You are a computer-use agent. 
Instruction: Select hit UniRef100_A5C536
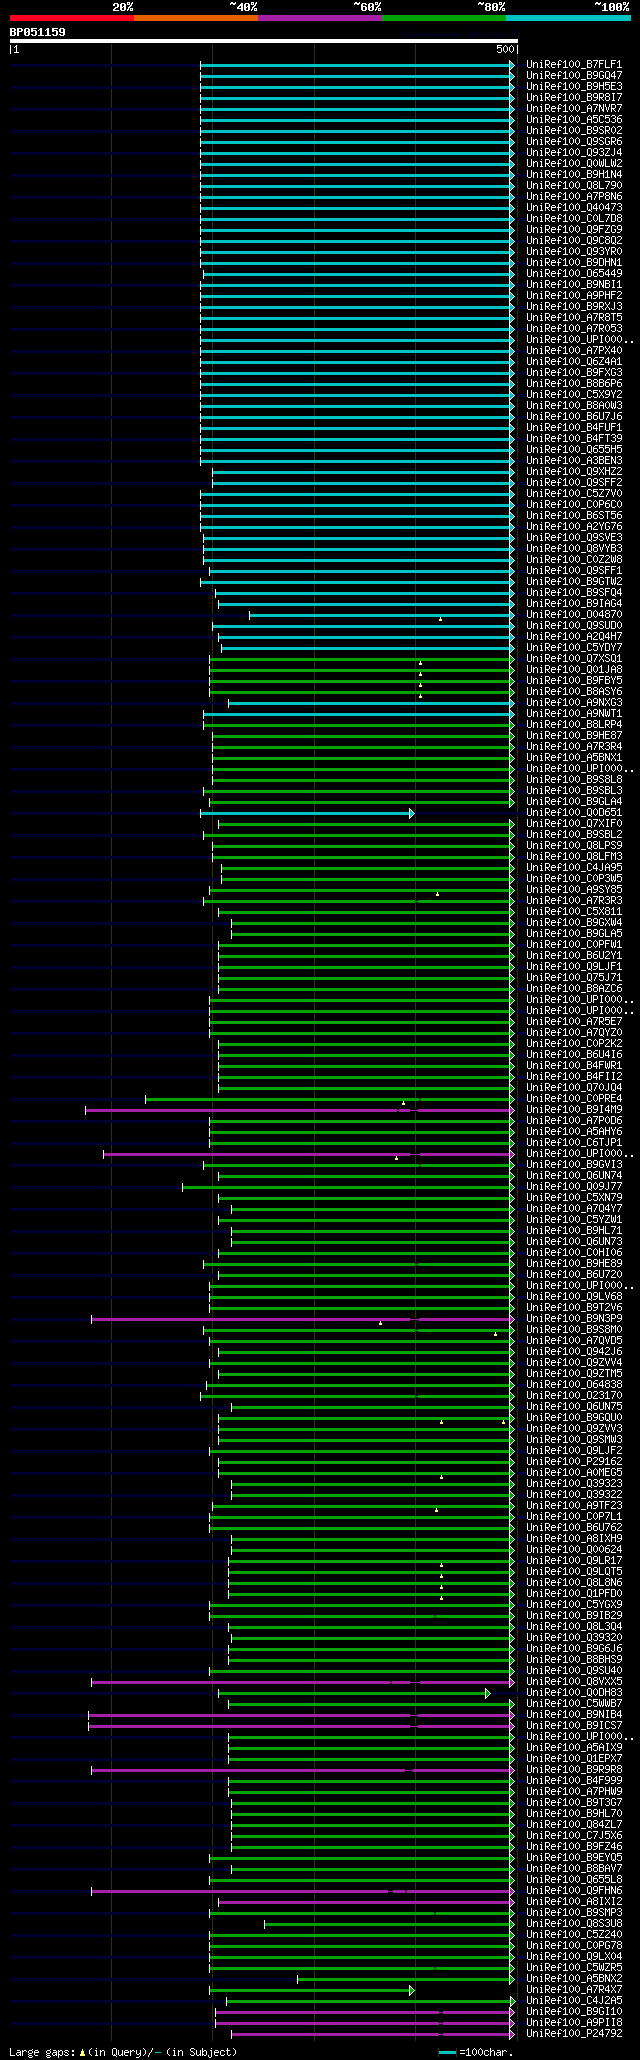[x=574, y=120]
